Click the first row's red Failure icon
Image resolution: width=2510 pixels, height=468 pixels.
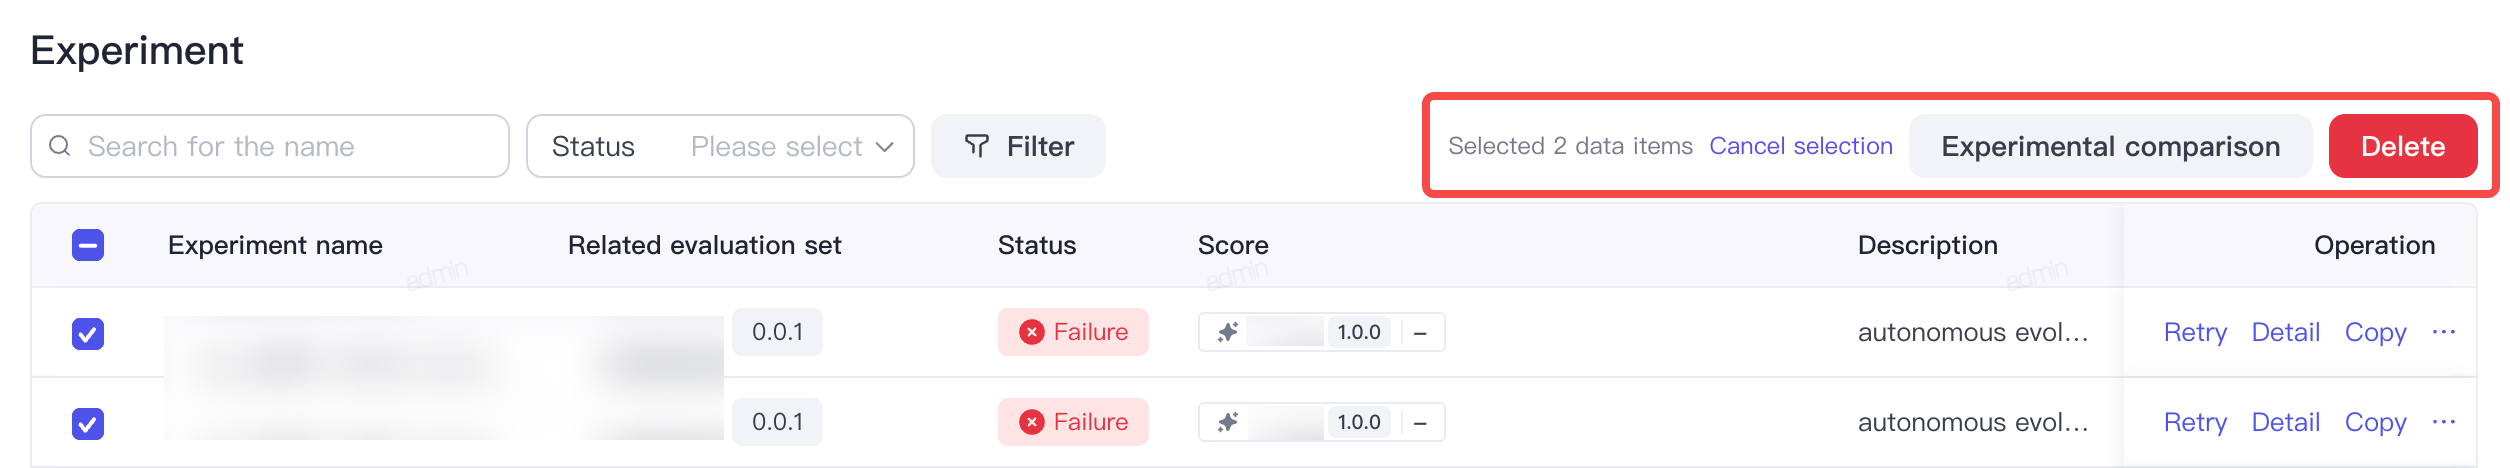pos(1032,332)
